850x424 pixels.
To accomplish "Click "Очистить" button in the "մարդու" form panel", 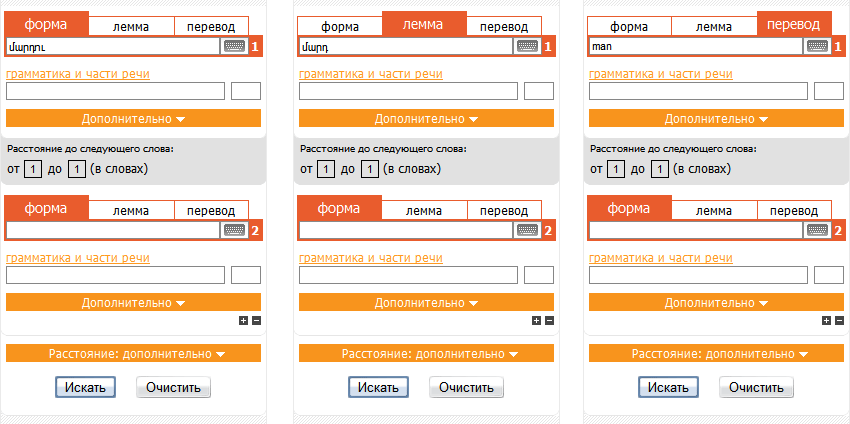I will point(173,387).
